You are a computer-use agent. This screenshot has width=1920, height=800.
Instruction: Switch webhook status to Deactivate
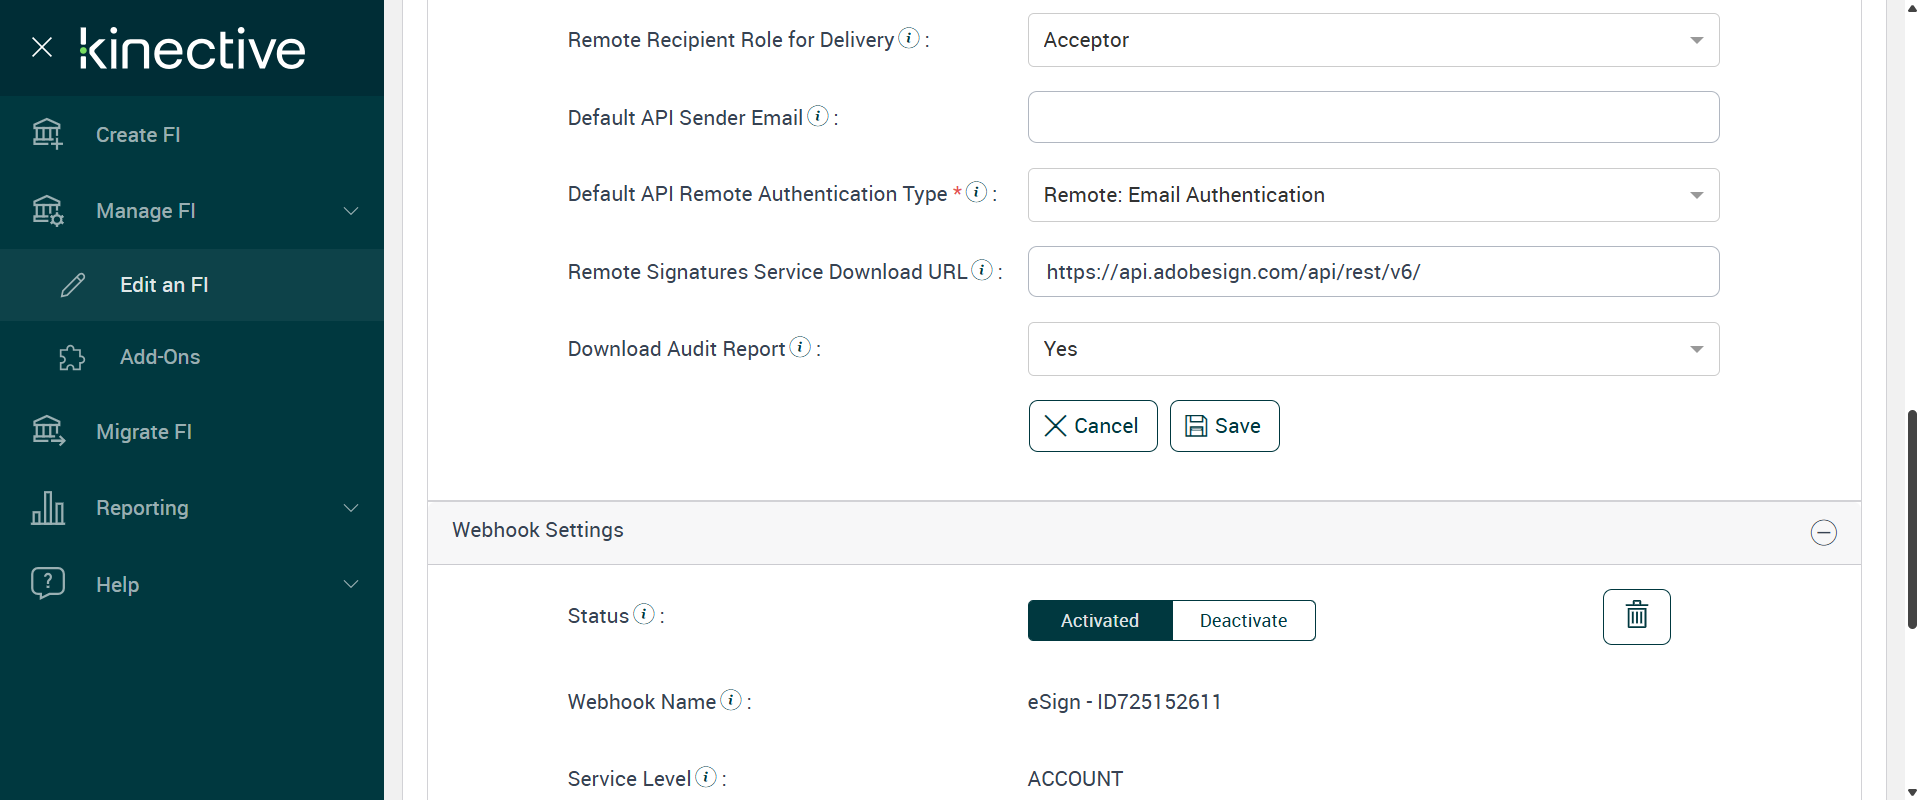1243,620
